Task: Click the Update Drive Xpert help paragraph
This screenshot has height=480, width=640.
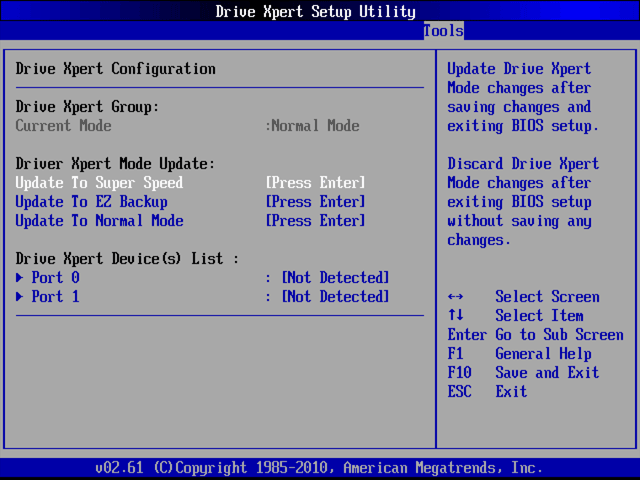Action: (522, 97)
